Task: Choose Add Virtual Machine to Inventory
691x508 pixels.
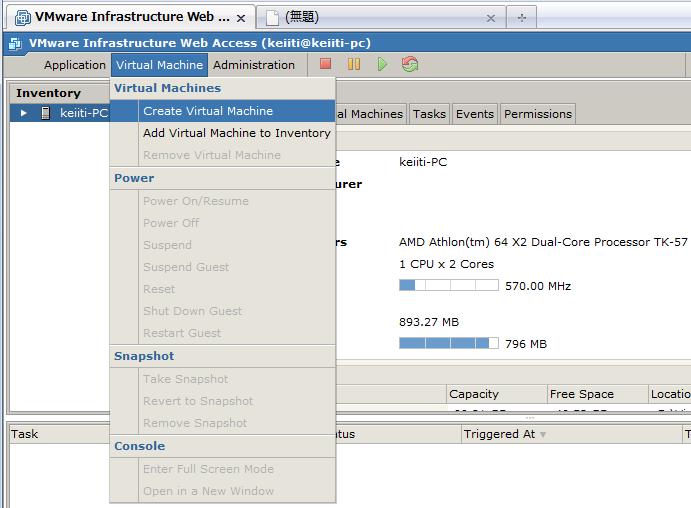Action: coord(223,133)
